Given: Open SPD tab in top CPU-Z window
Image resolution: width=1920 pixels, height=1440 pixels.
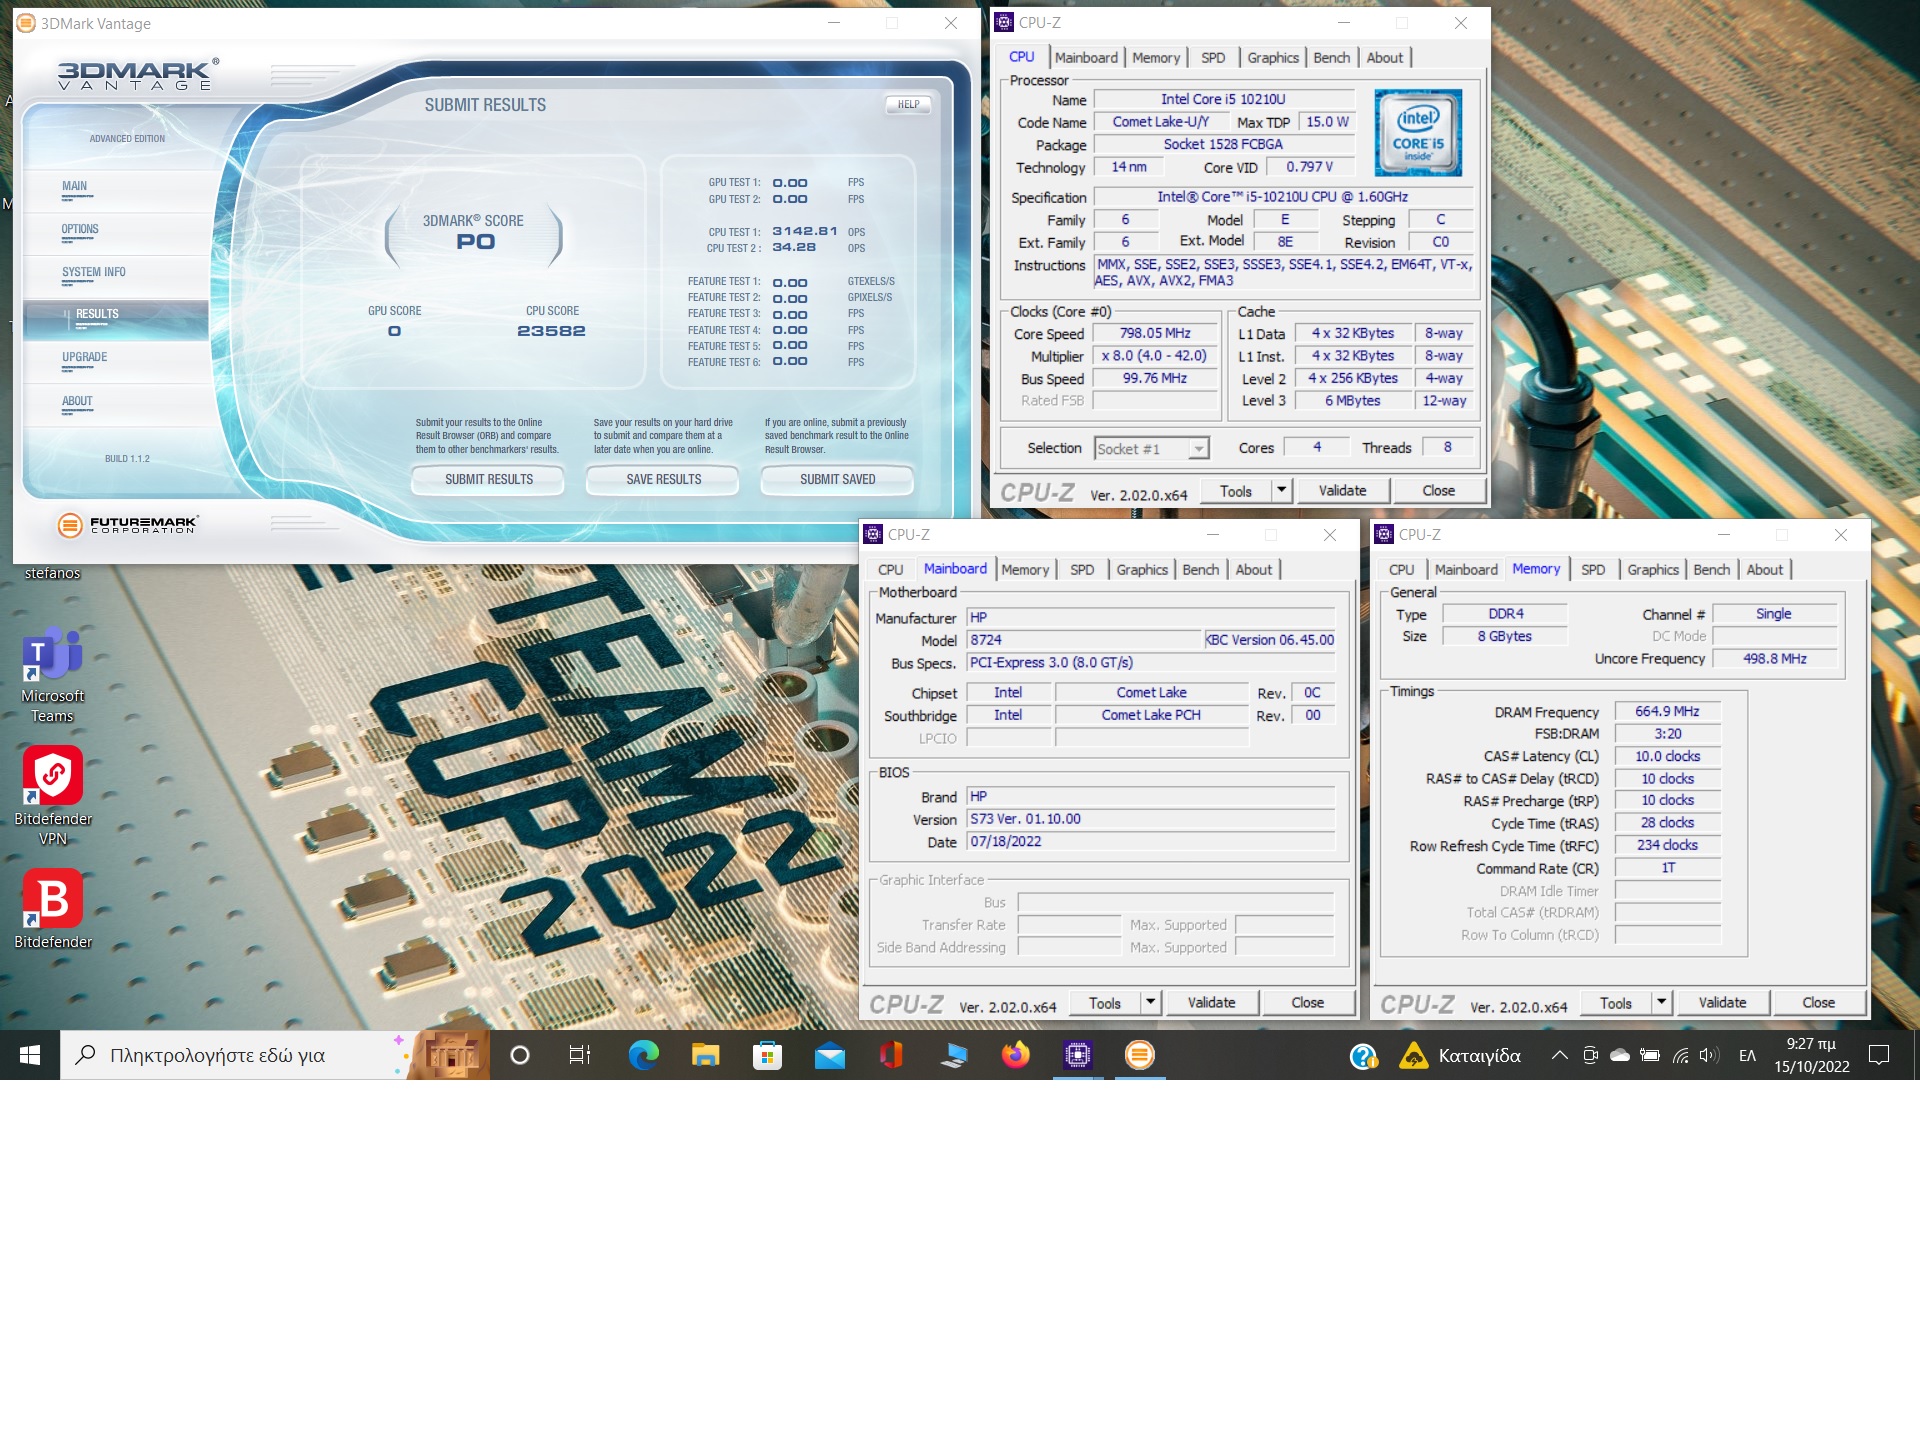Looking at the screenshot, I should pyautogui.click(x=1213, y=58).
